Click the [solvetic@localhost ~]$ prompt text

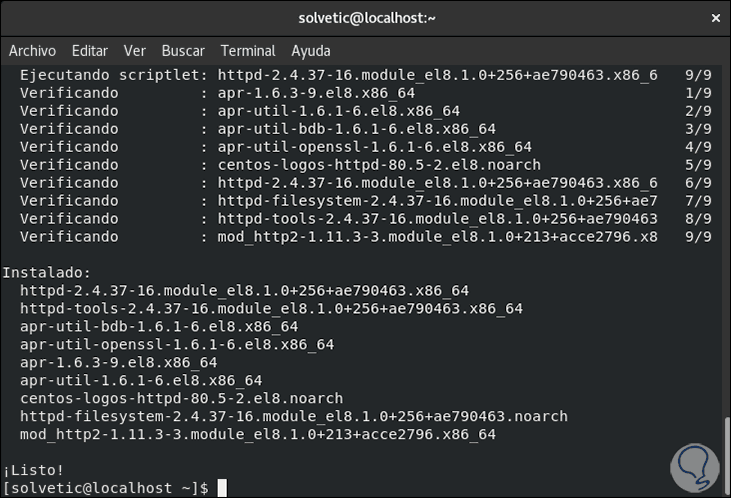[105, 488]
